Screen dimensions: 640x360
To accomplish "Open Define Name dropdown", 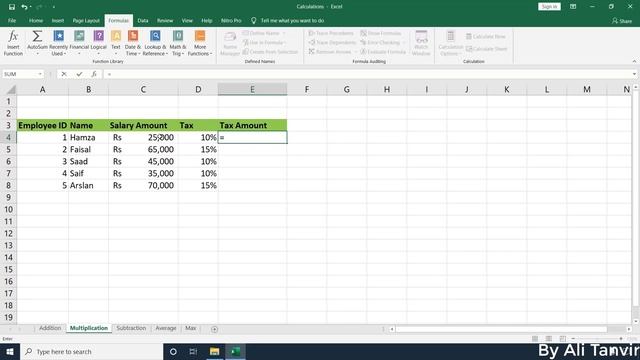I will [284, 33].
